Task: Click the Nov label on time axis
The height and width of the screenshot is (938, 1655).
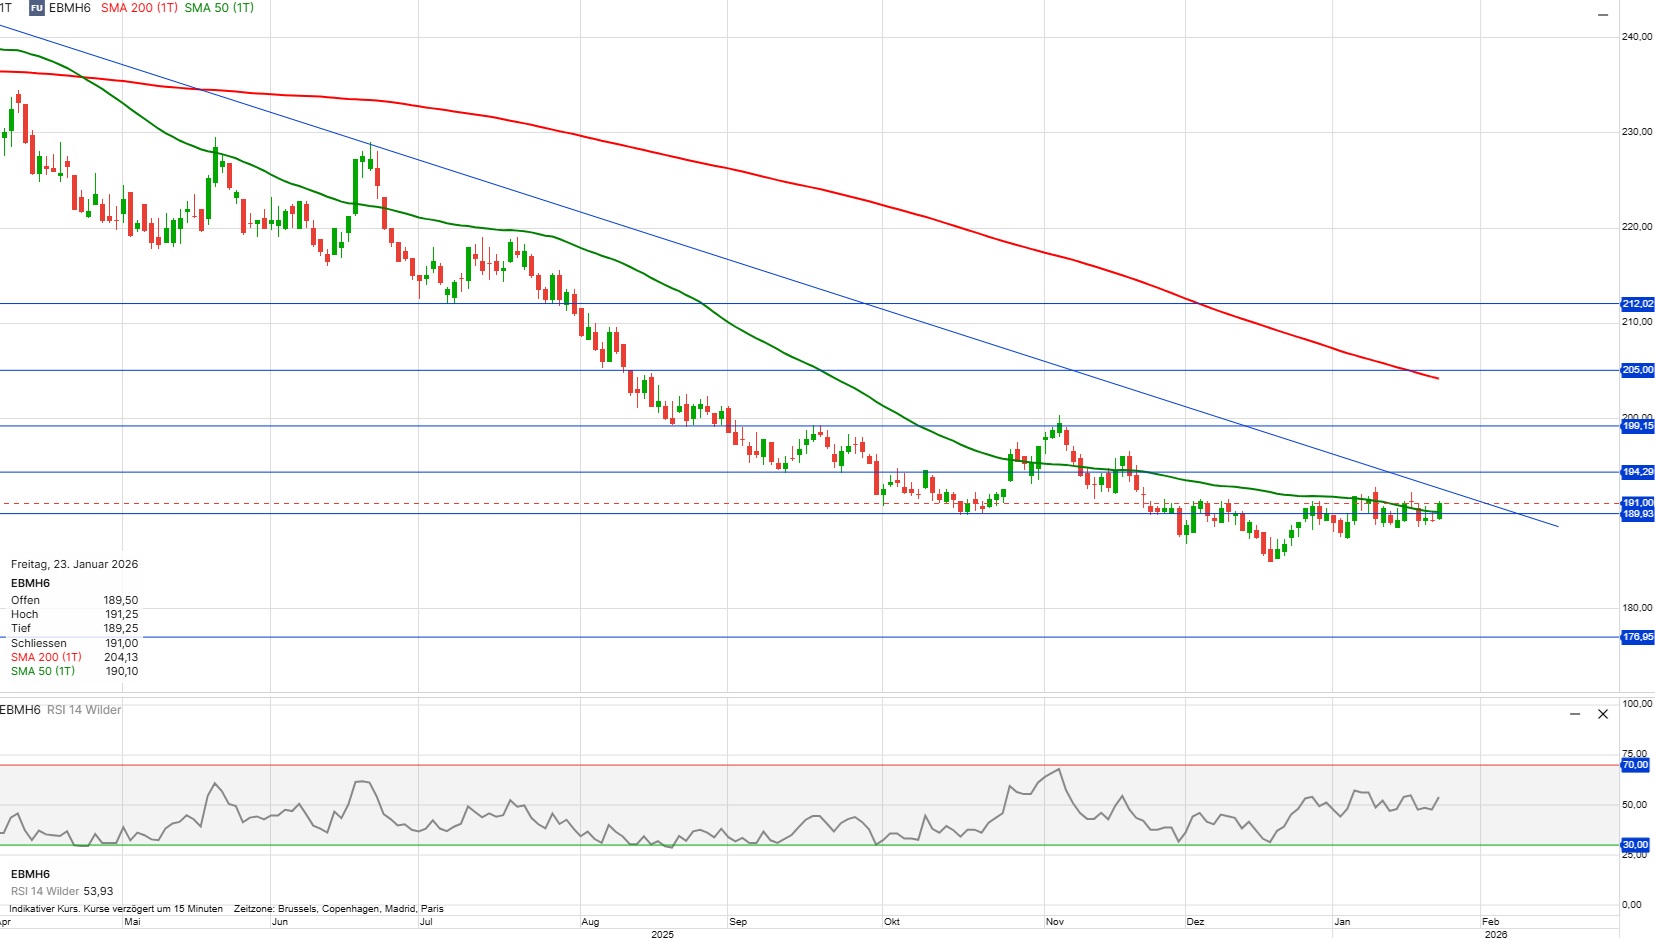Action: pos(1055,922)
